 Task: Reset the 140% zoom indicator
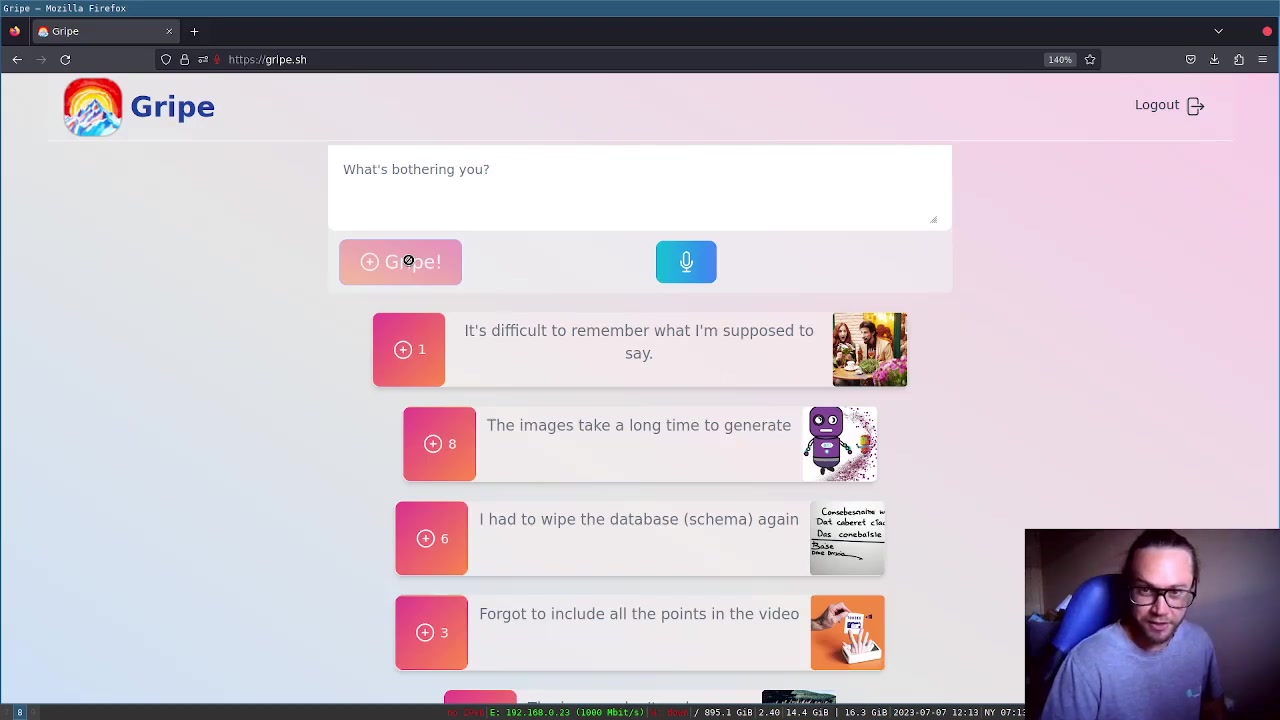(1059, 59)
